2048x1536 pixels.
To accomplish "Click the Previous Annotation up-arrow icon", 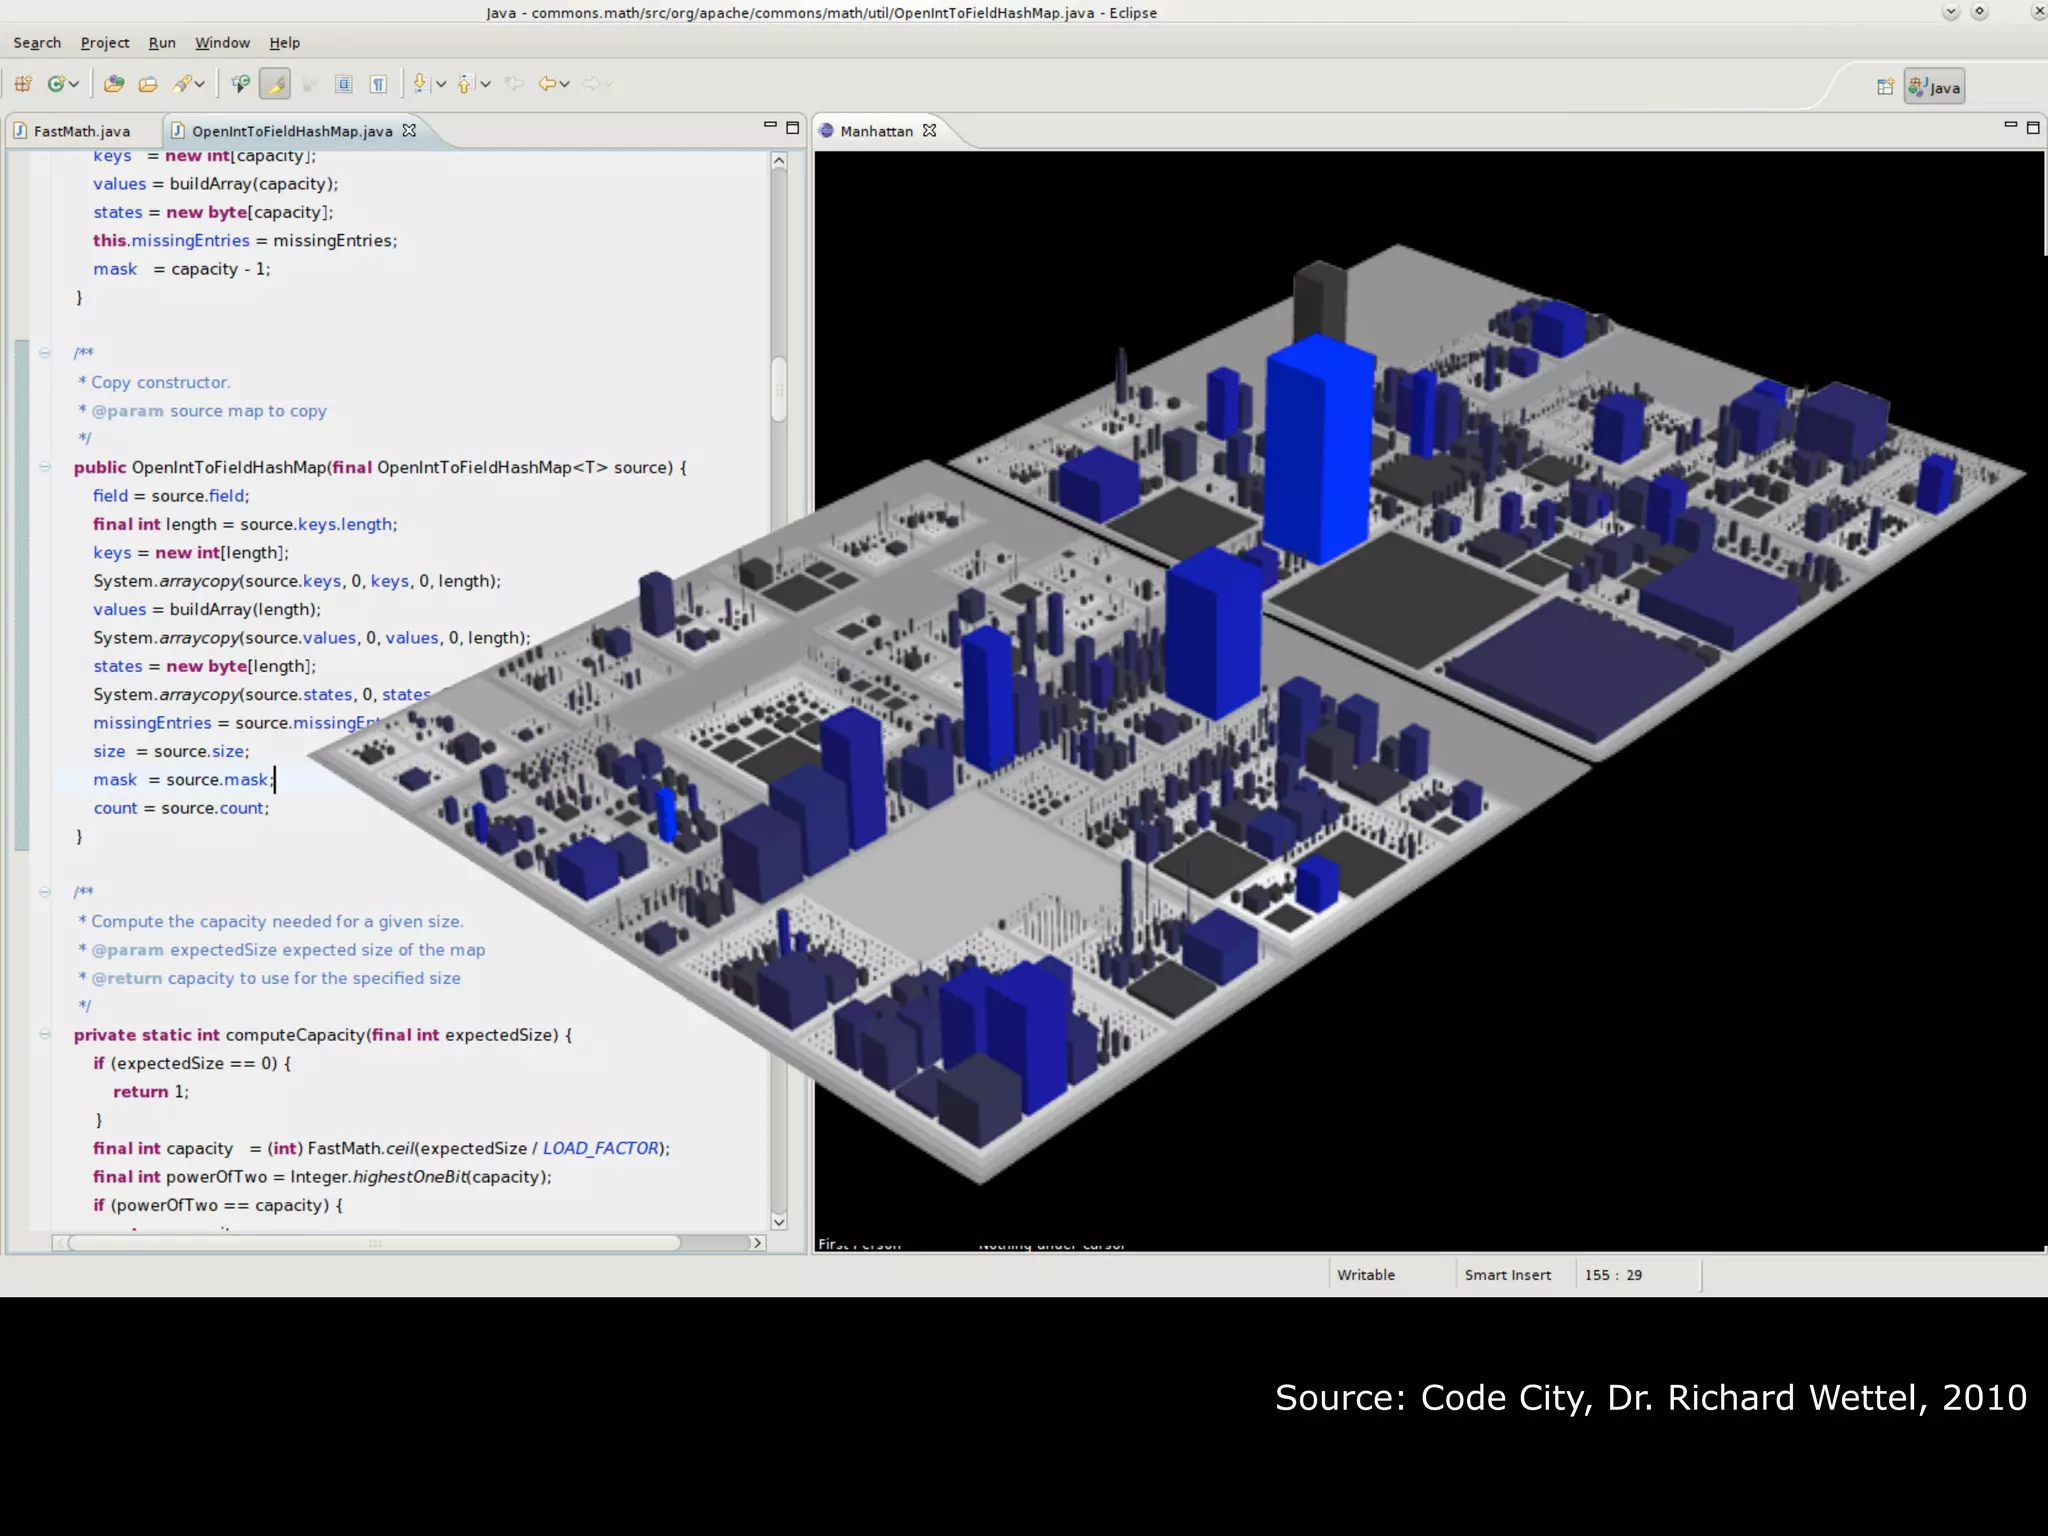I will coord(466,84).
